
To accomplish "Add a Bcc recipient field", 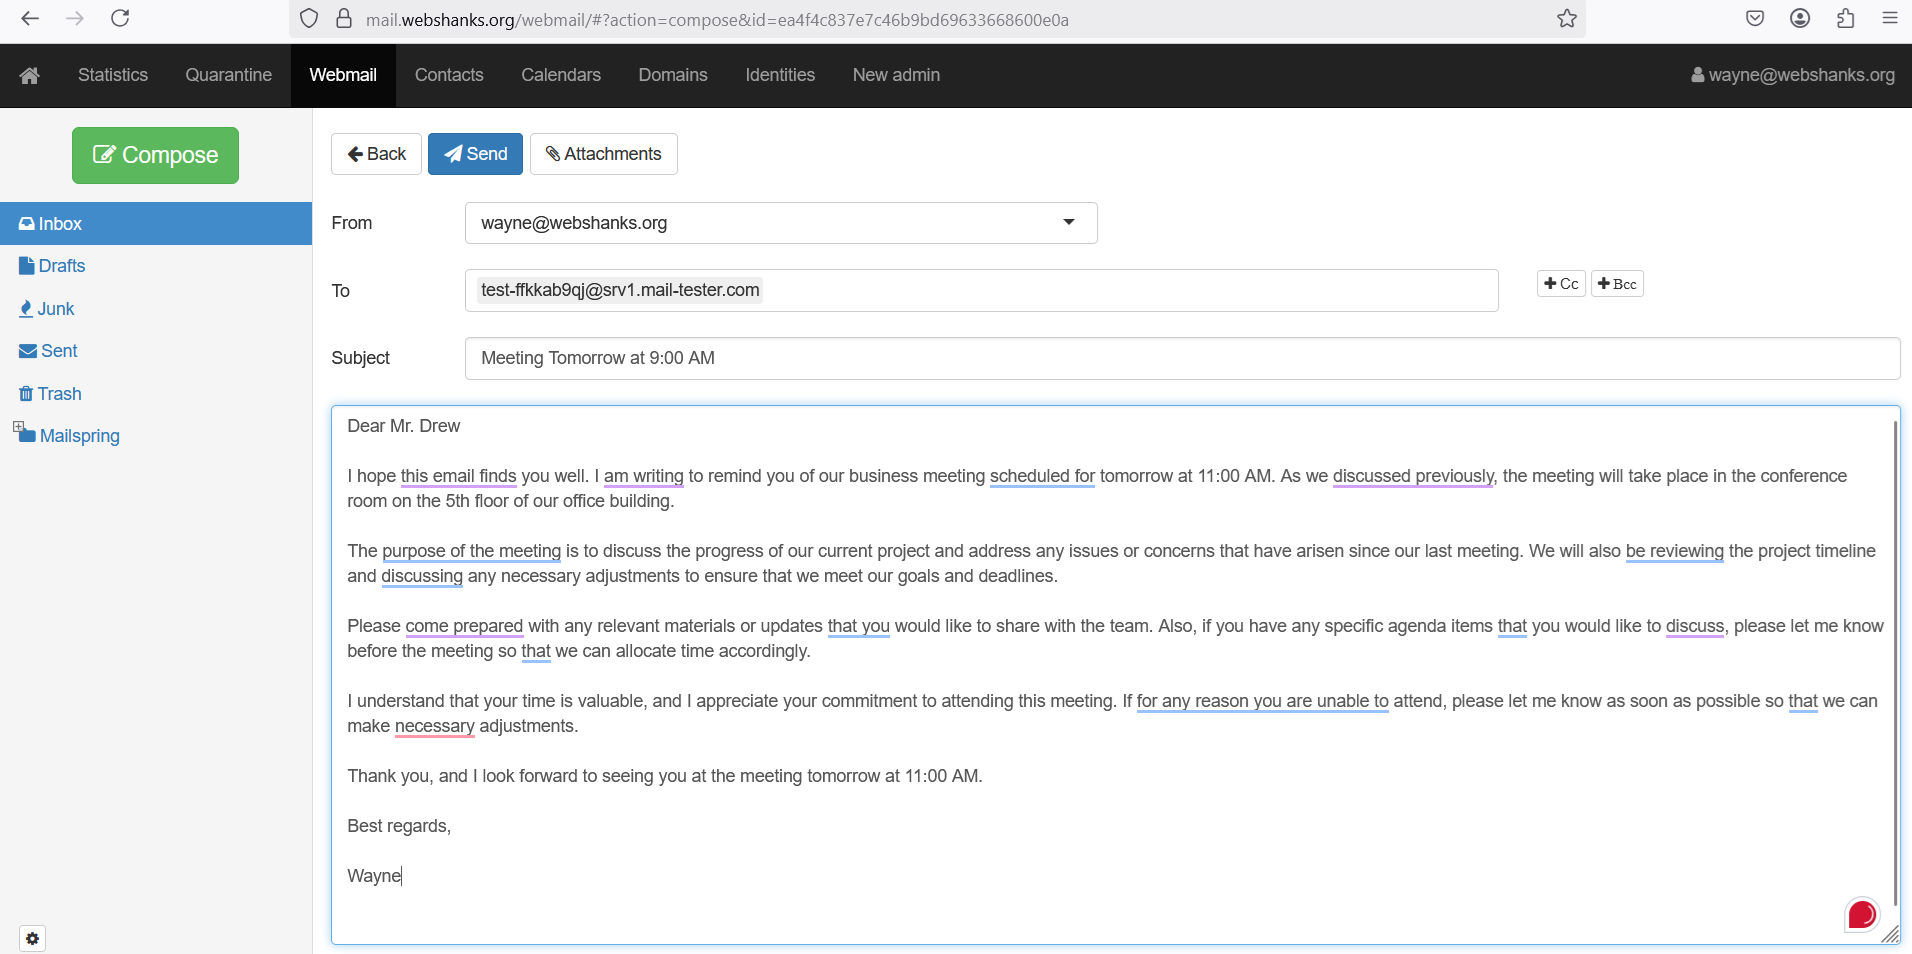I will [x=1617, y=284].
